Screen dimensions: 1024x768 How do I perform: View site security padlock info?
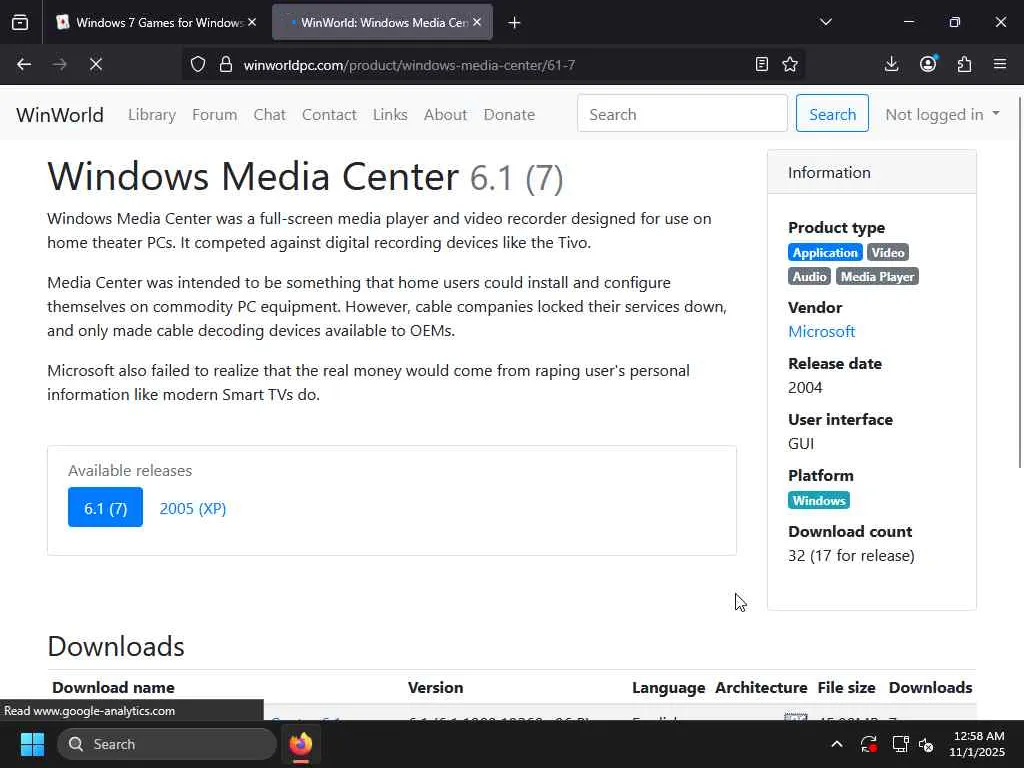[226, 64]
